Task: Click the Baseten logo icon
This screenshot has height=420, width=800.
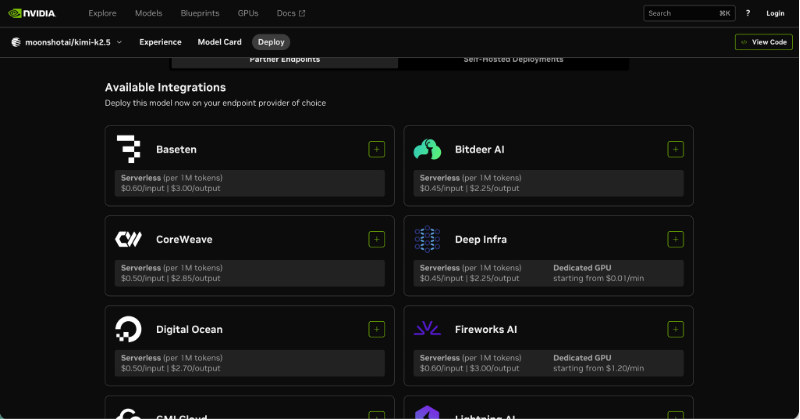Action: [129, 149]
